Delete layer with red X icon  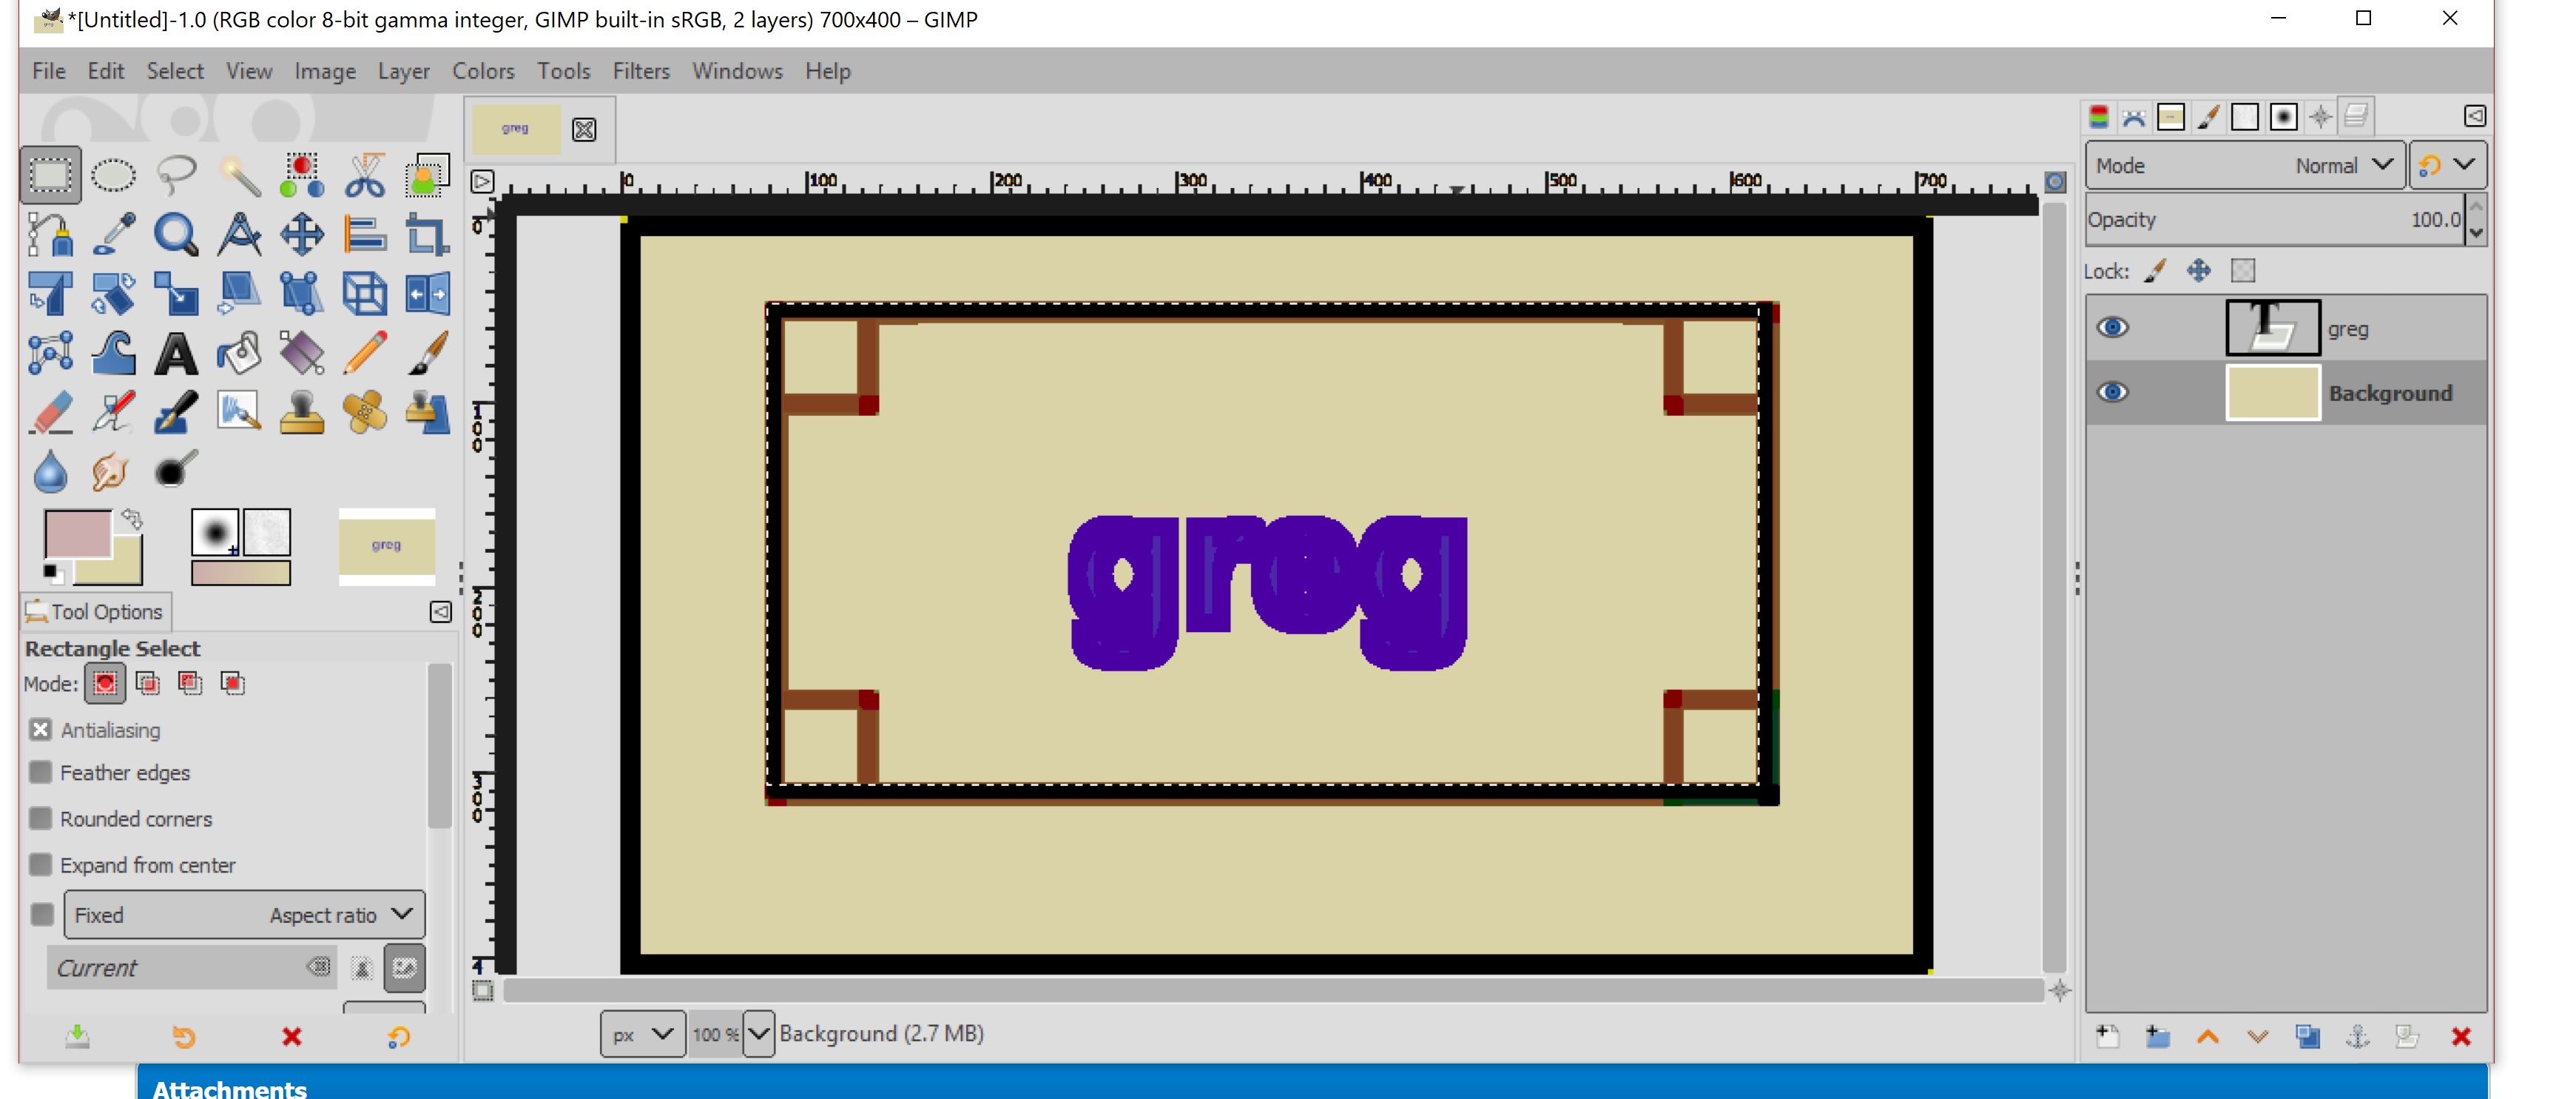[2461, 1037]
